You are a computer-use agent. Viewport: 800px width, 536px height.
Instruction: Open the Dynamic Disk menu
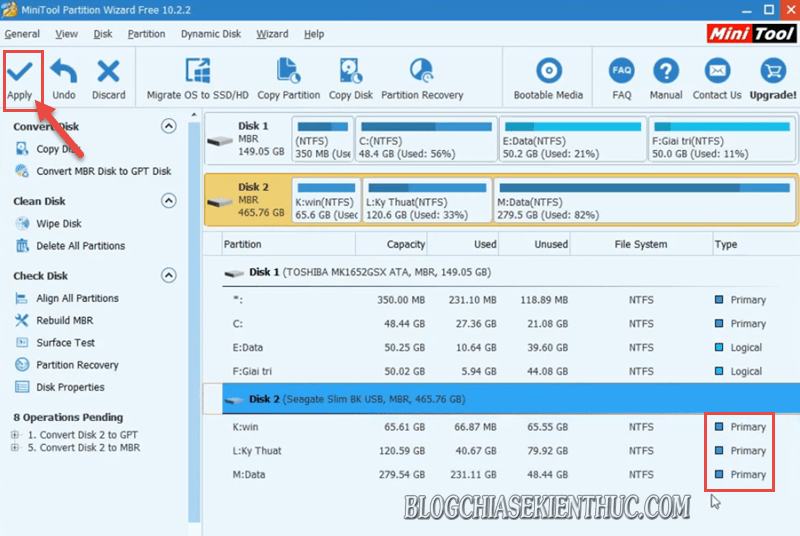(211, 34)
